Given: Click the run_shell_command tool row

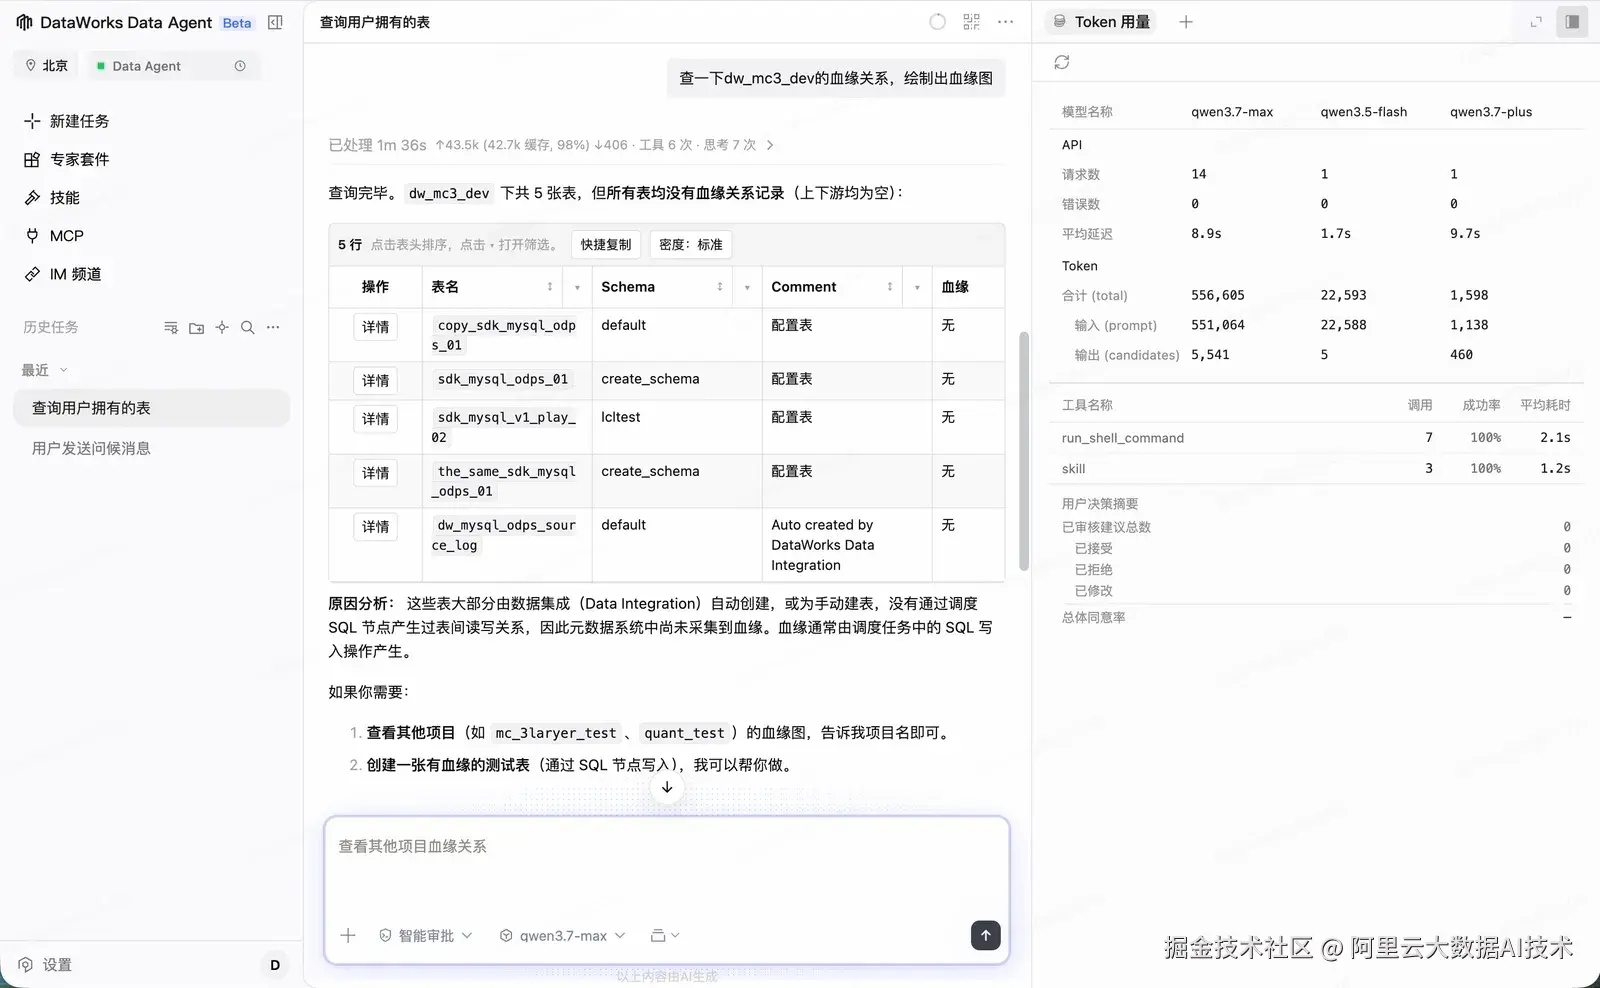Looking at the screenshot, I should tap(1316, 438).
